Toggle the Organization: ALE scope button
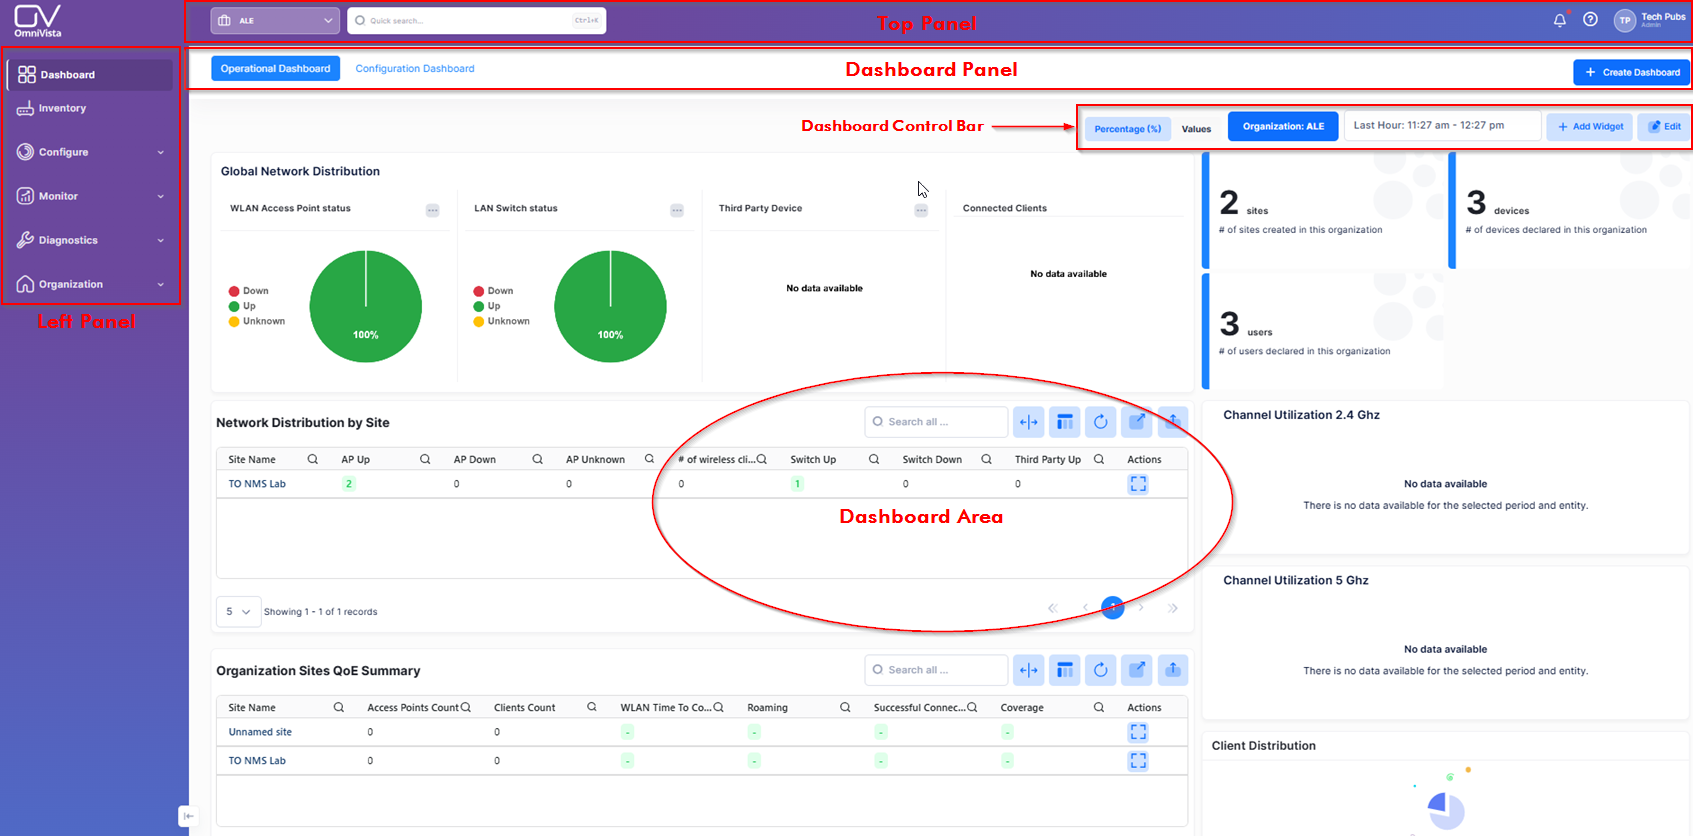Viewport: 1693px width, 836px height. click(1283, 127)
